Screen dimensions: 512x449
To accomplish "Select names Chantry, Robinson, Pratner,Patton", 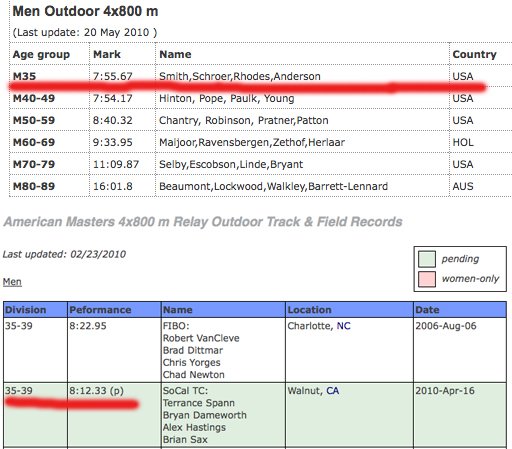I will (x=244, y=120).
